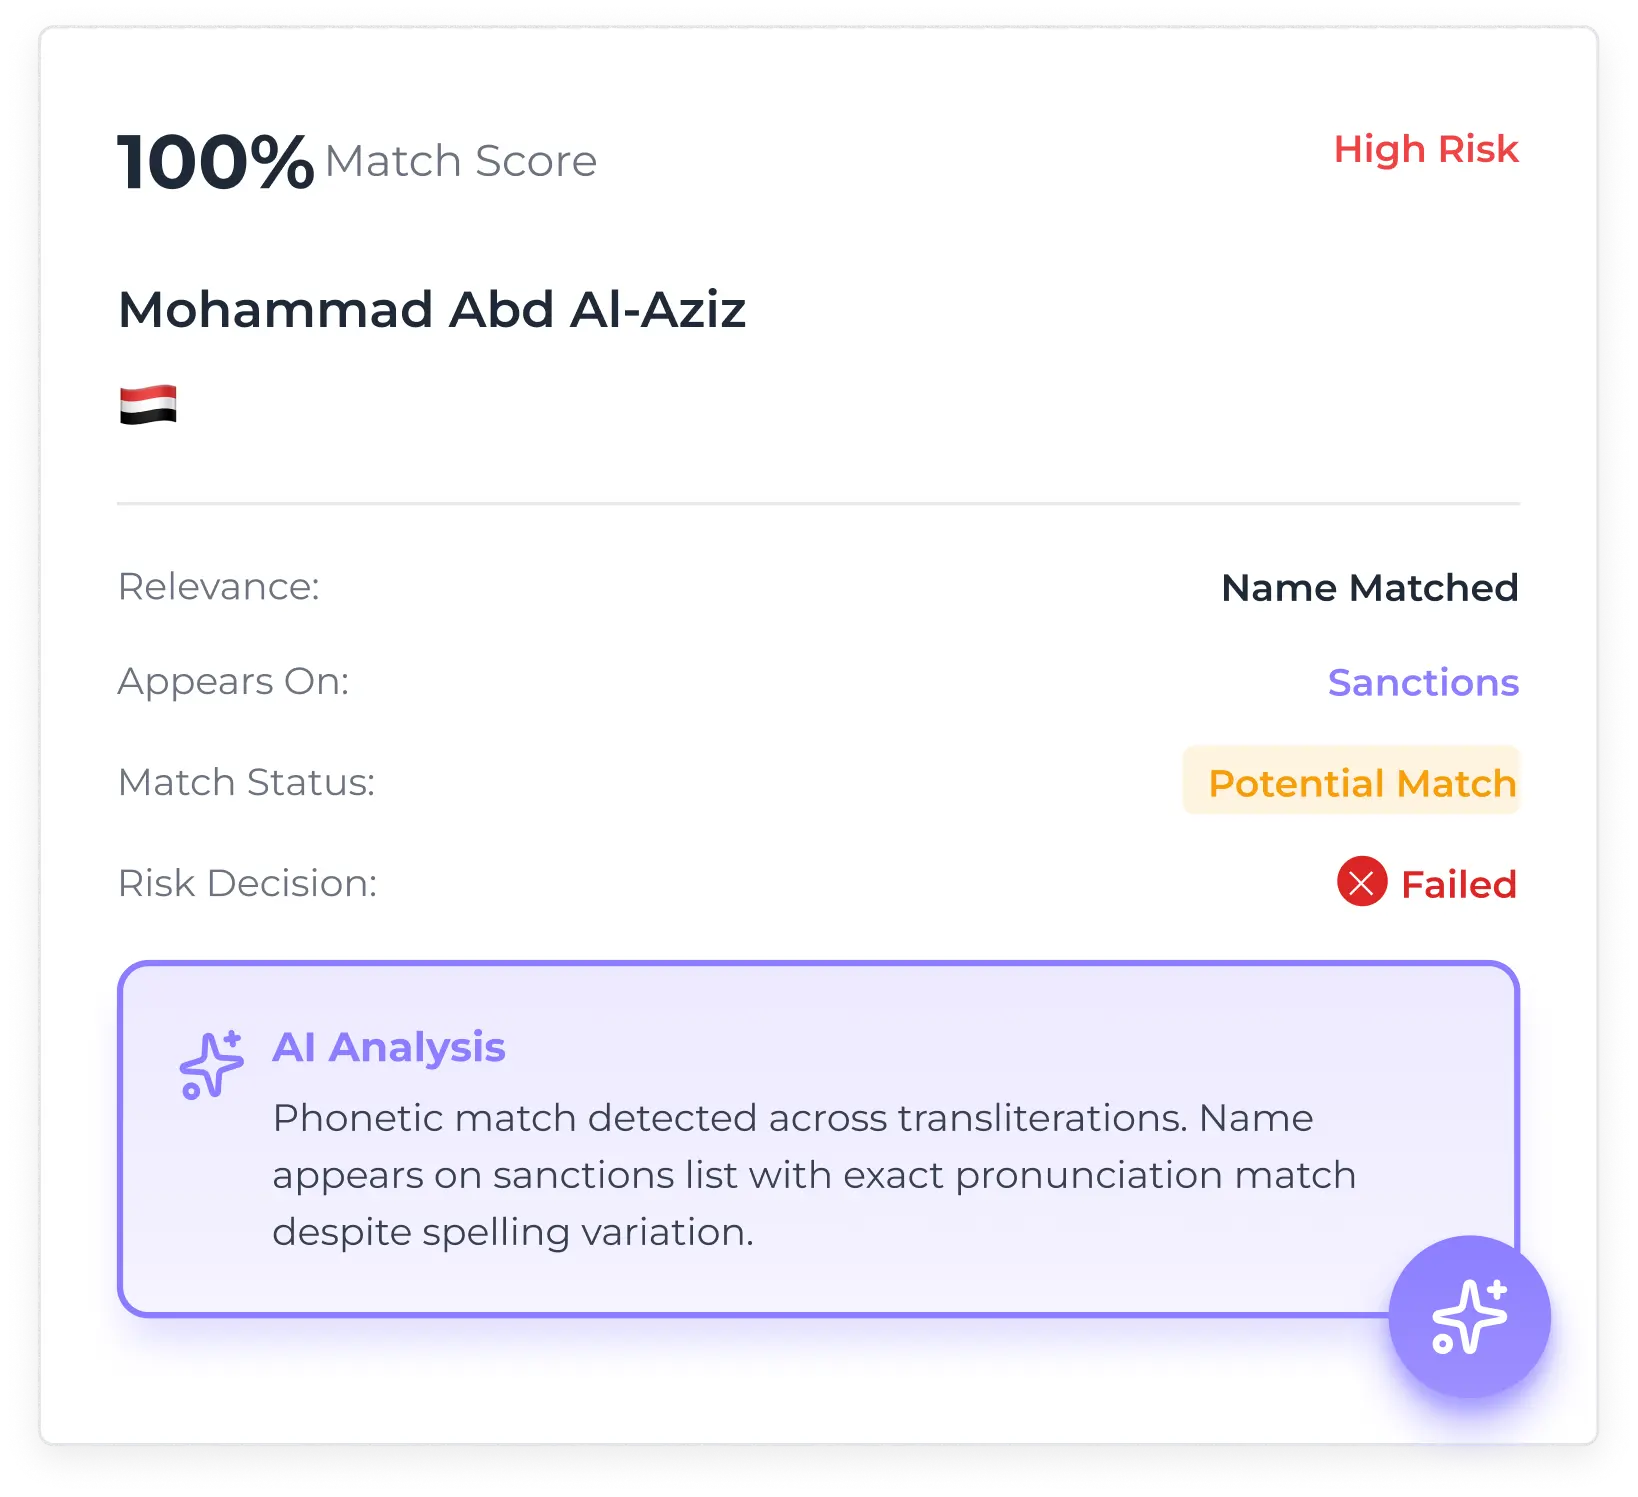Click the Appears On field label
1638x1497 pixels.
tap(233, 682)
